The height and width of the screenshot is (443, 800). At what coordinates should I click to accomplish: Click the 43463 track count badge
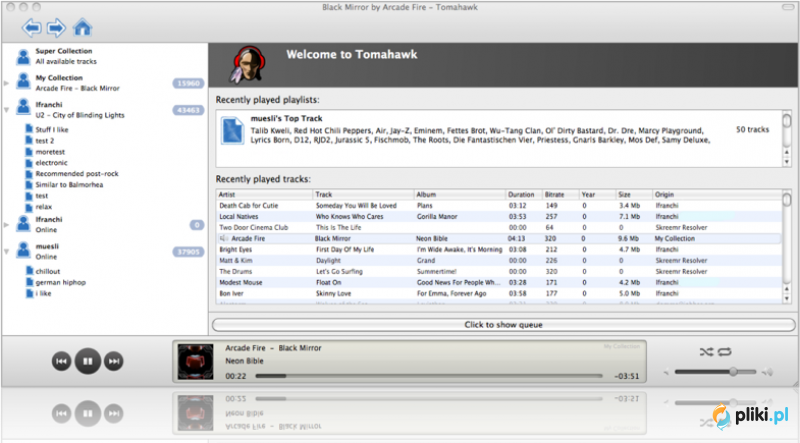tap(188, 110)
